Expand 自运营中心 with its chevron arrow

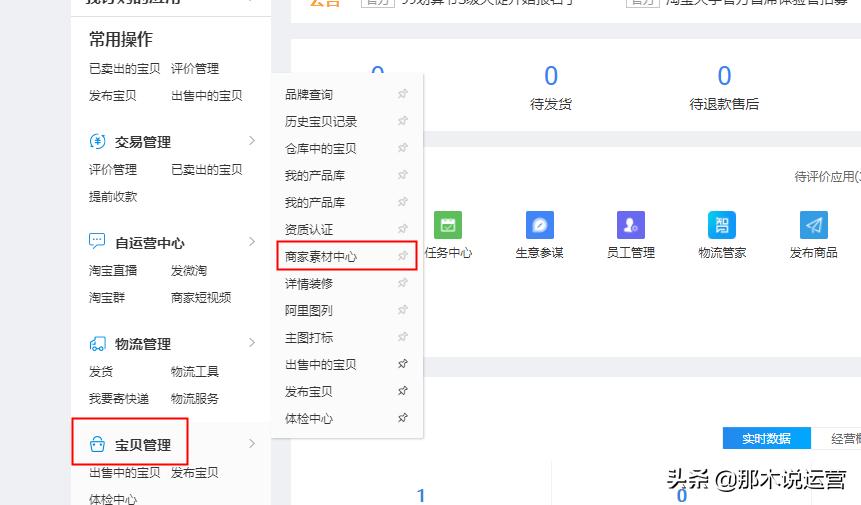(252, 242)
